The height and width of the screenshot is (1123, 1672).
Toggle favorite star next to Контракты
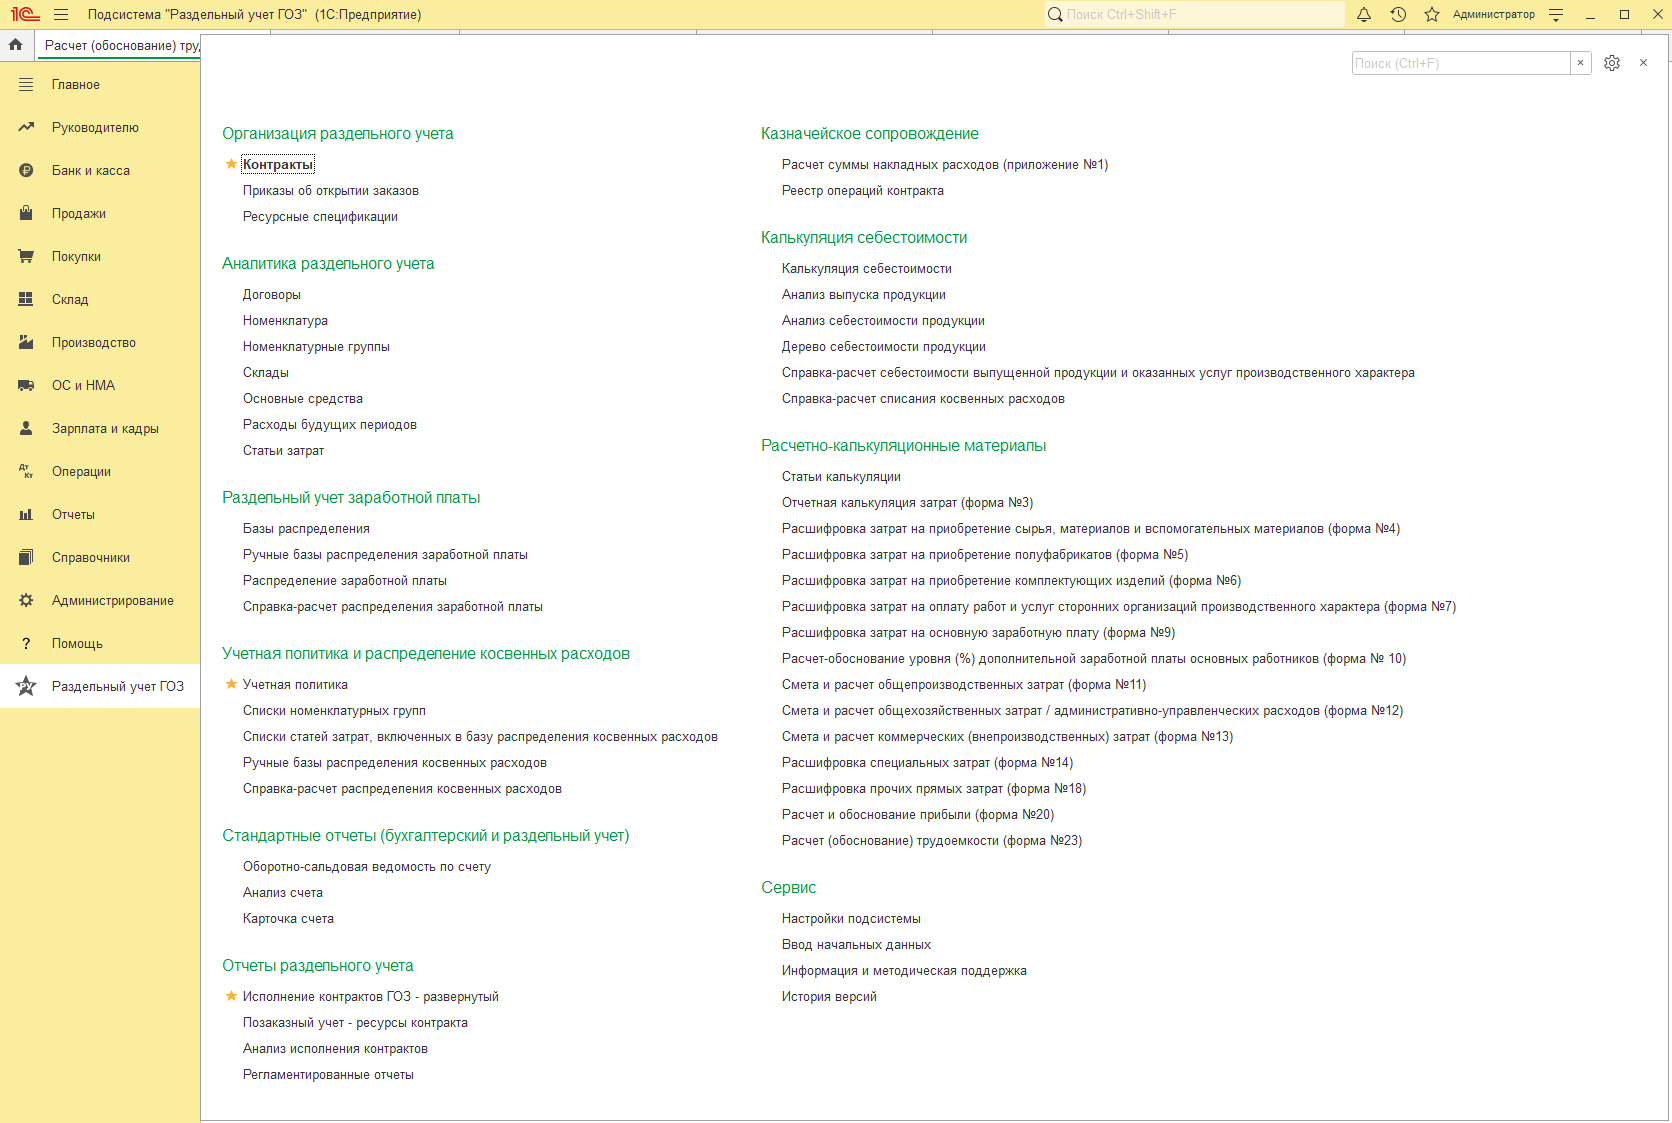pos(231,164)
